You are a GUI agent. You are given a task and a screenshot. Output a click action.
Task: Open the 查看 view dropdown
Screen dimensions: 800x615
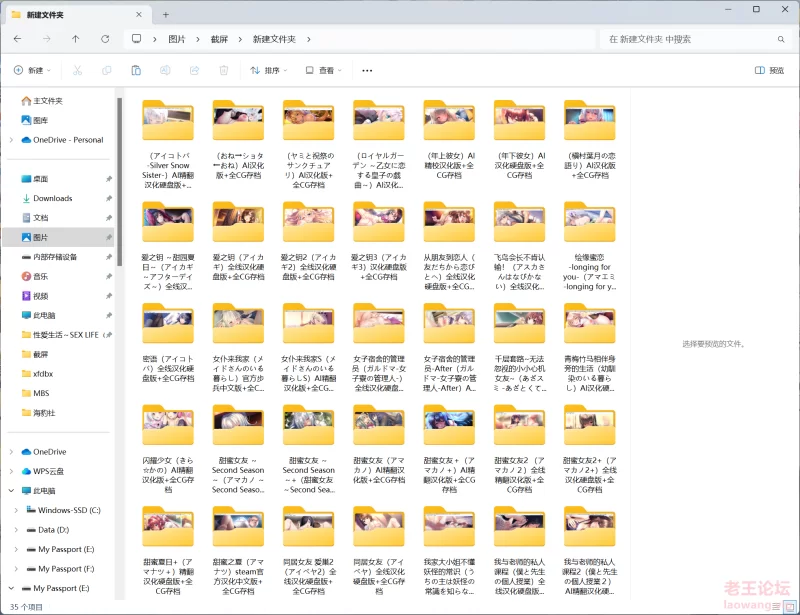(323, 70)
